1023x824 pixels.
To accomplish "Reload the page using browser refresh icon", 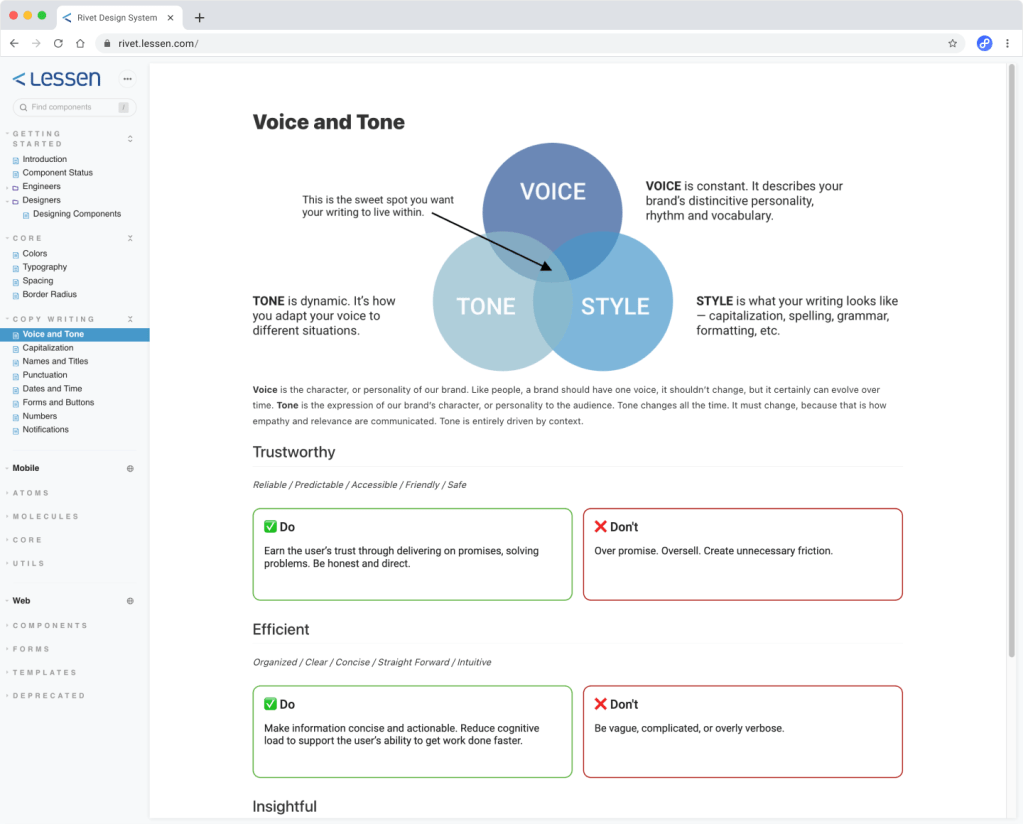I will click(x=58, y=44).
